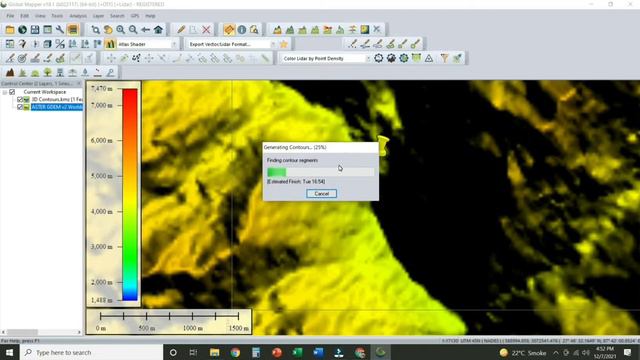Open the Atlas Shader dropdown
This screenshot has height=360, width=640.
(x=147, y=44)
